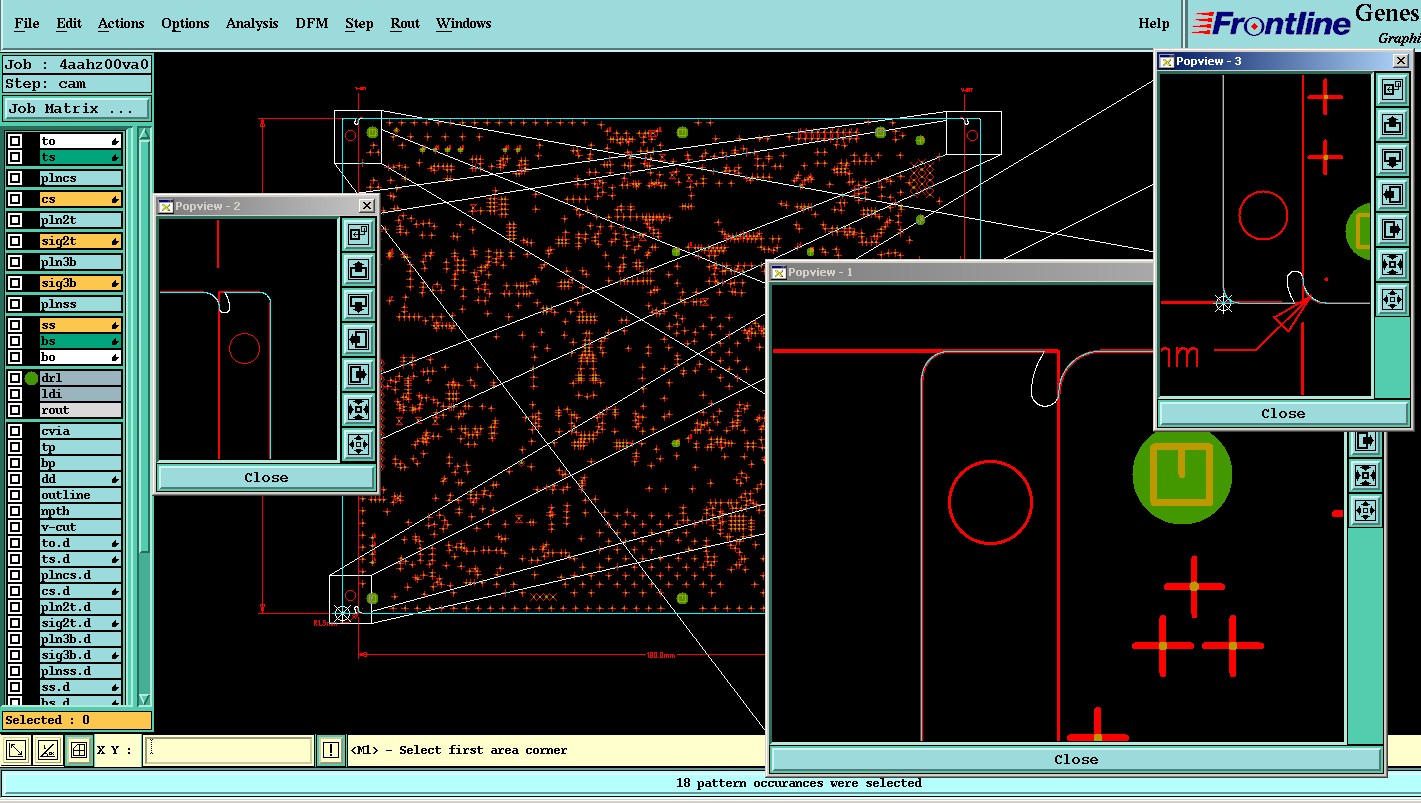Click Close button in Popview - 2
Viewport: 1421px width, 803px height.
(266, 477)
